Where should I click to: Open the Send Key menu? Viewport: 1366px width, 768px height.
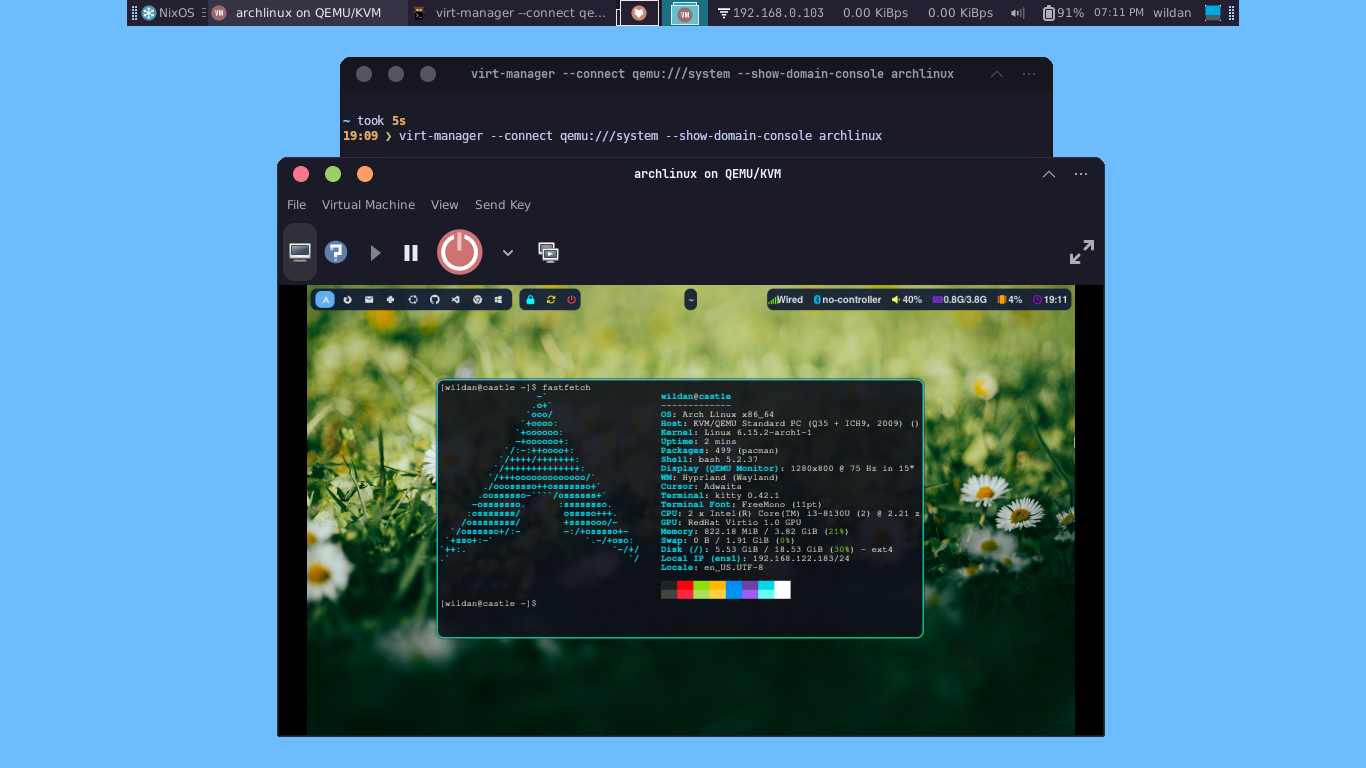coord(503,205)
